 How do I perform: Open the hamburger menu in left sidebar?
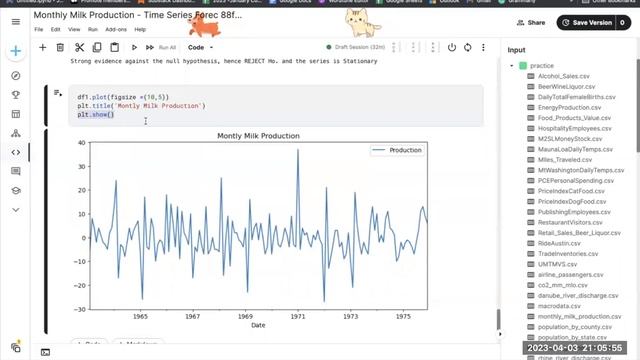coord(16,22)
